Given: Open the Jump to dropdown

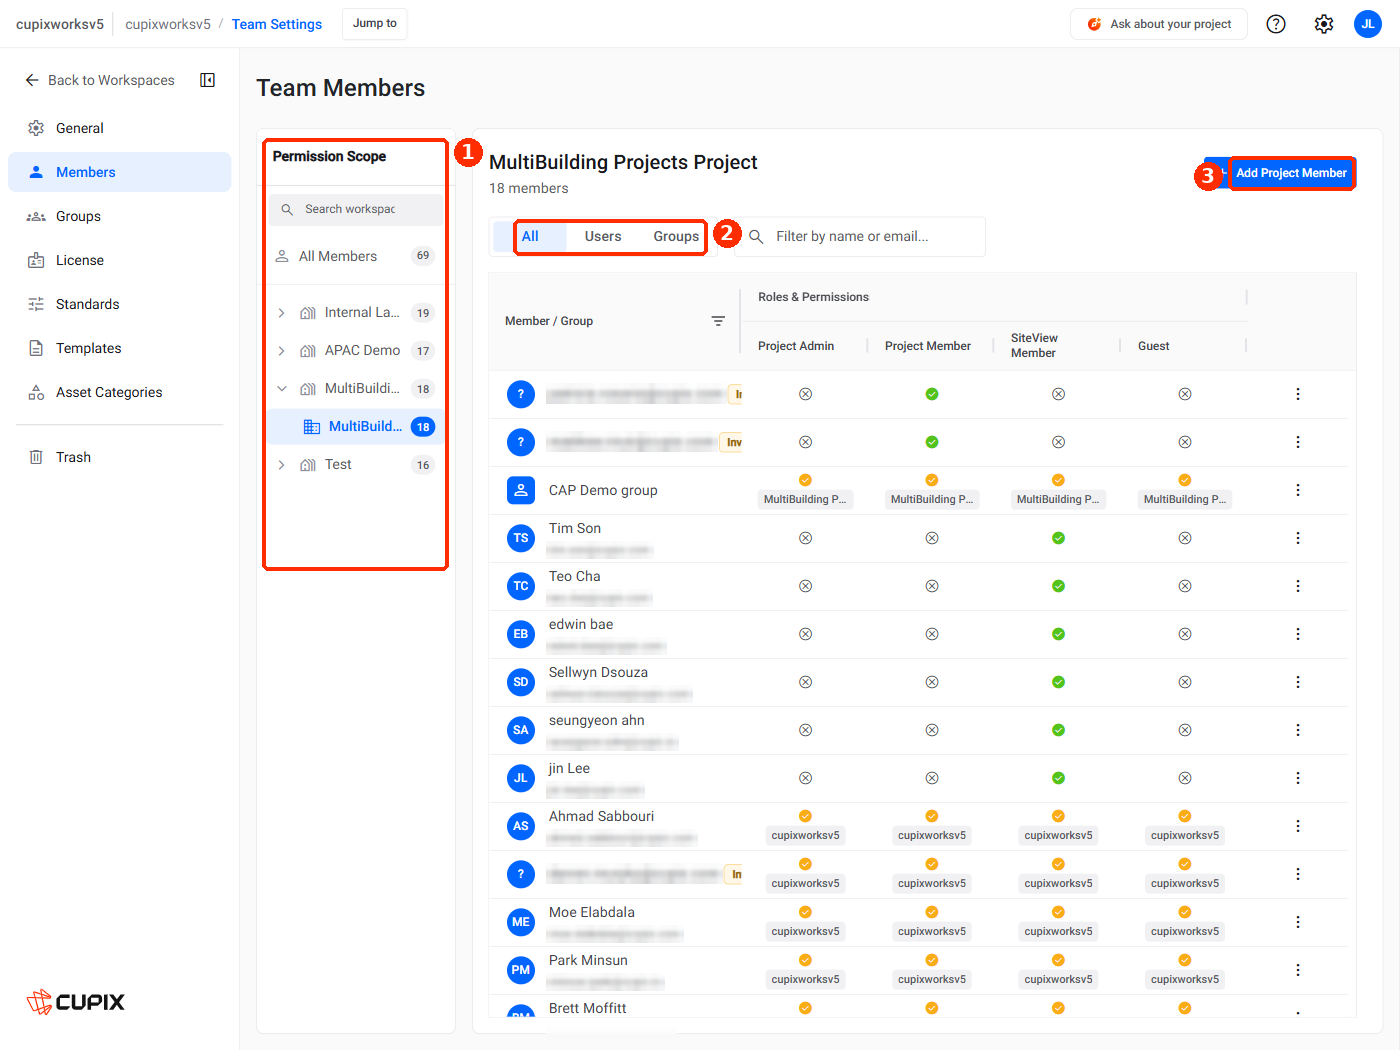Looking at the screenshot, I should [x=375, y=24].
